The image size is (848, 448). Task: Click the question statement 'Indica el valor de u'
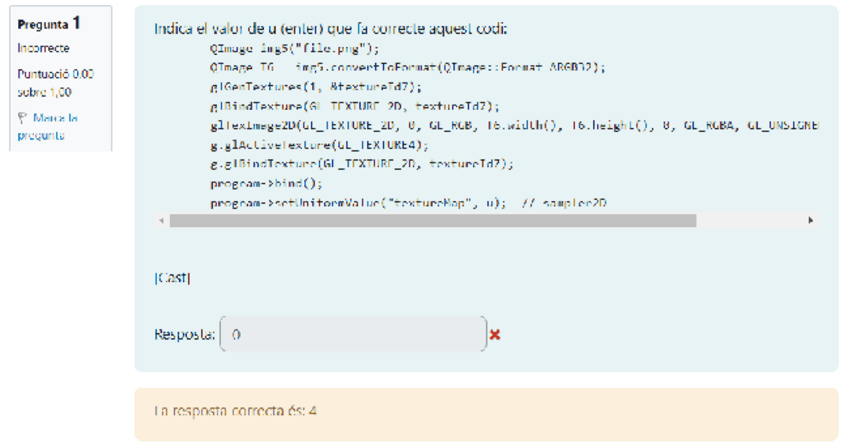coord(330,29)
